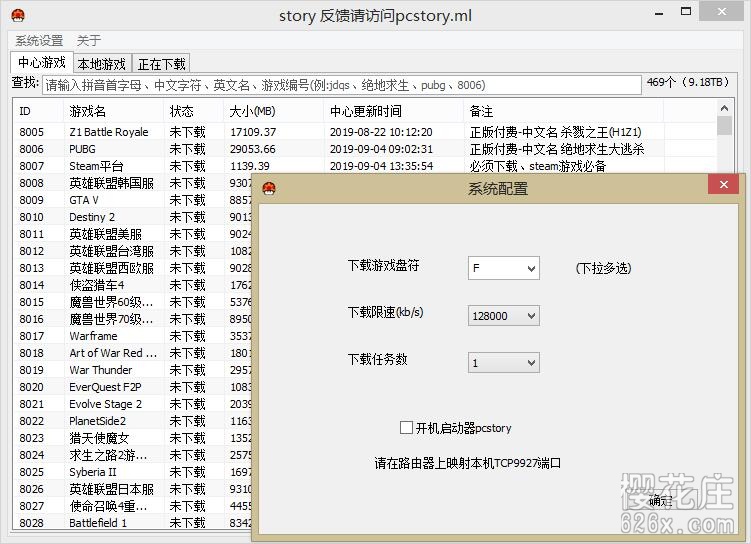The image size is (751, 544).
Task: Select the EverQuest F2P row
Action: coord(133,387)
